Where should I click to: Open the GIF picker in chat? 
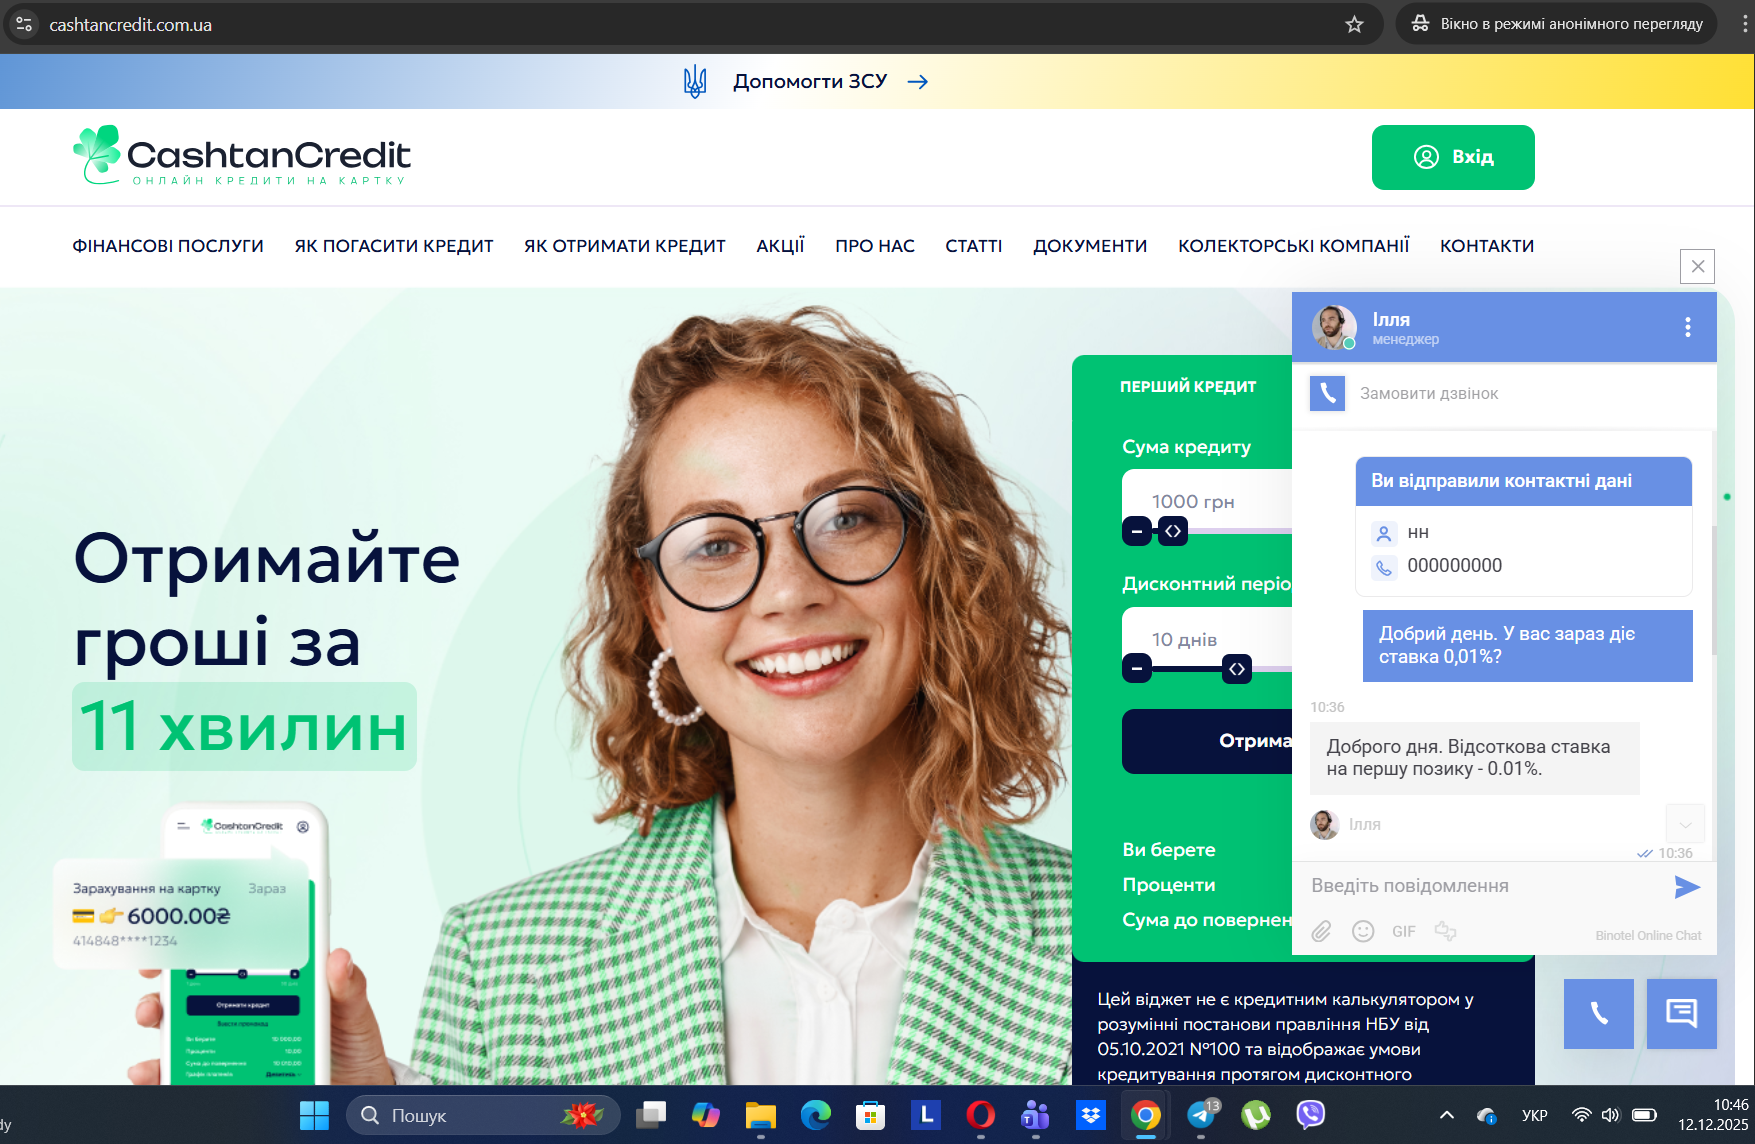pos(1404,932)
